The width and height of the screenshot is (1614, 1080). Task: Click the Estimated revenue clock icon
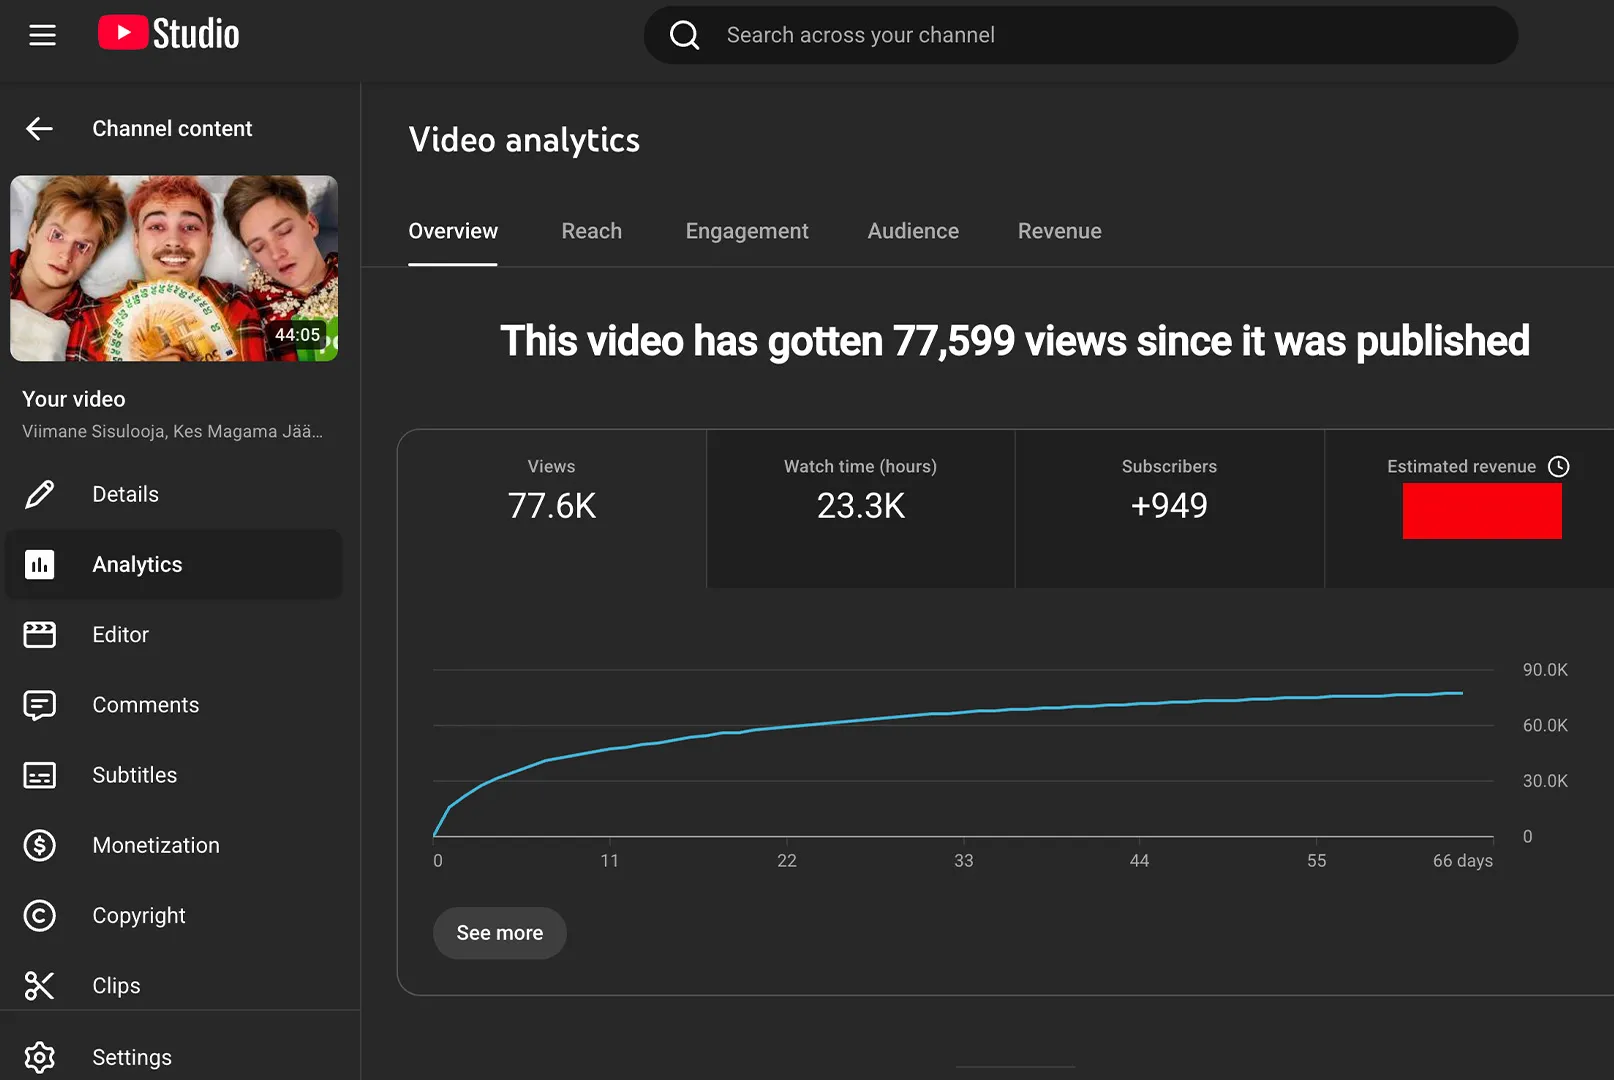click(1558, 466)
